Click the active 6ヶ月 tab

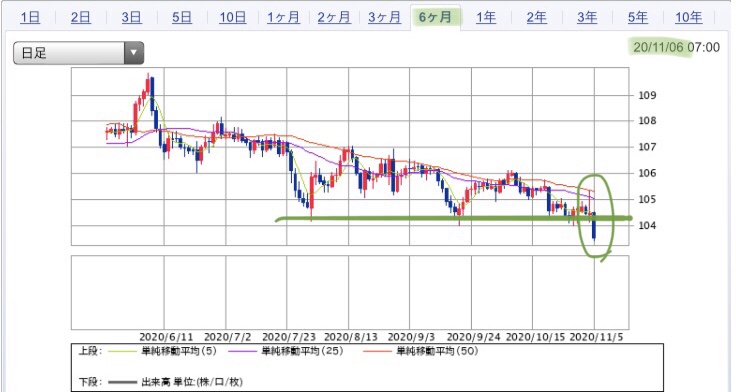click(435, 17)
